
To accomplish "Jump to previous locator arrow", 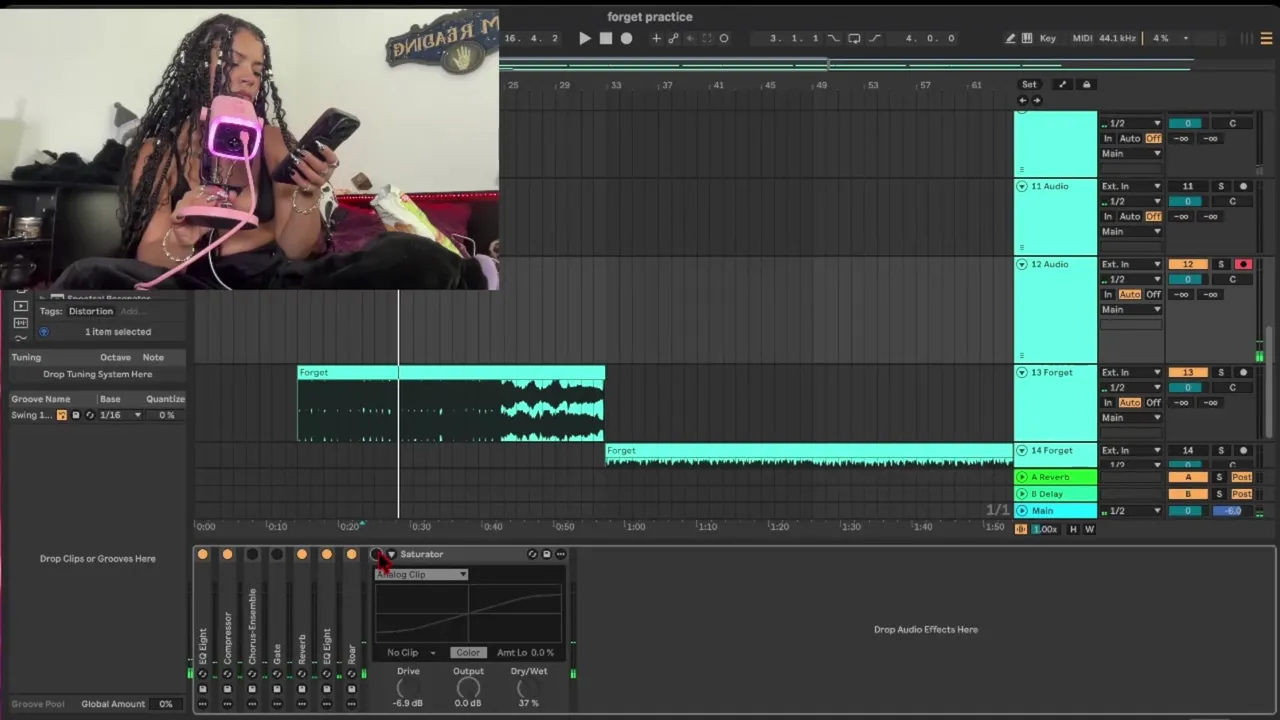I will [x=1023, y=100].
